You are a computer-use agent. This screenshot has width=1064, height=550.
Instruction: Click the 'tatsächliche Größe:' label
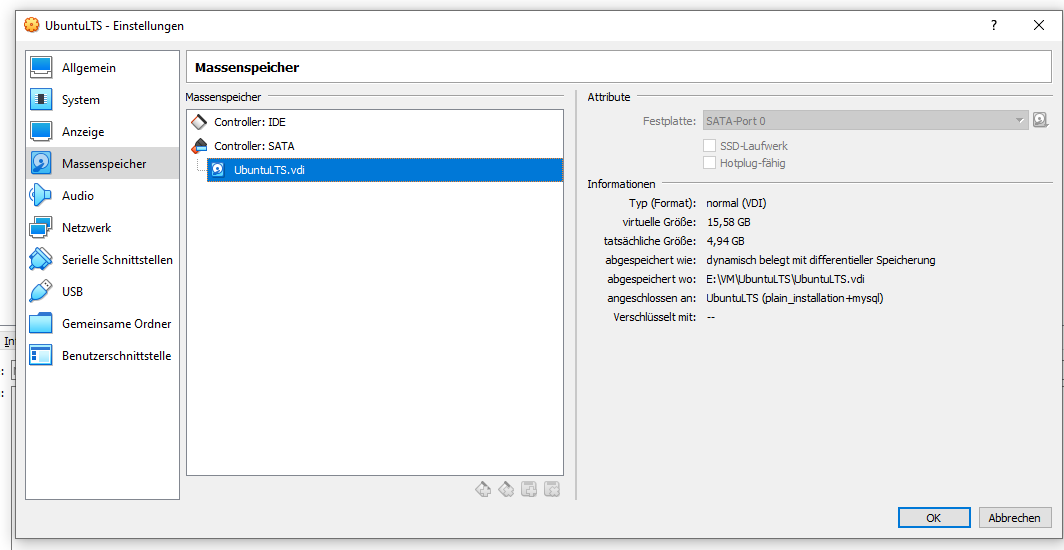(x=650, y=241)
